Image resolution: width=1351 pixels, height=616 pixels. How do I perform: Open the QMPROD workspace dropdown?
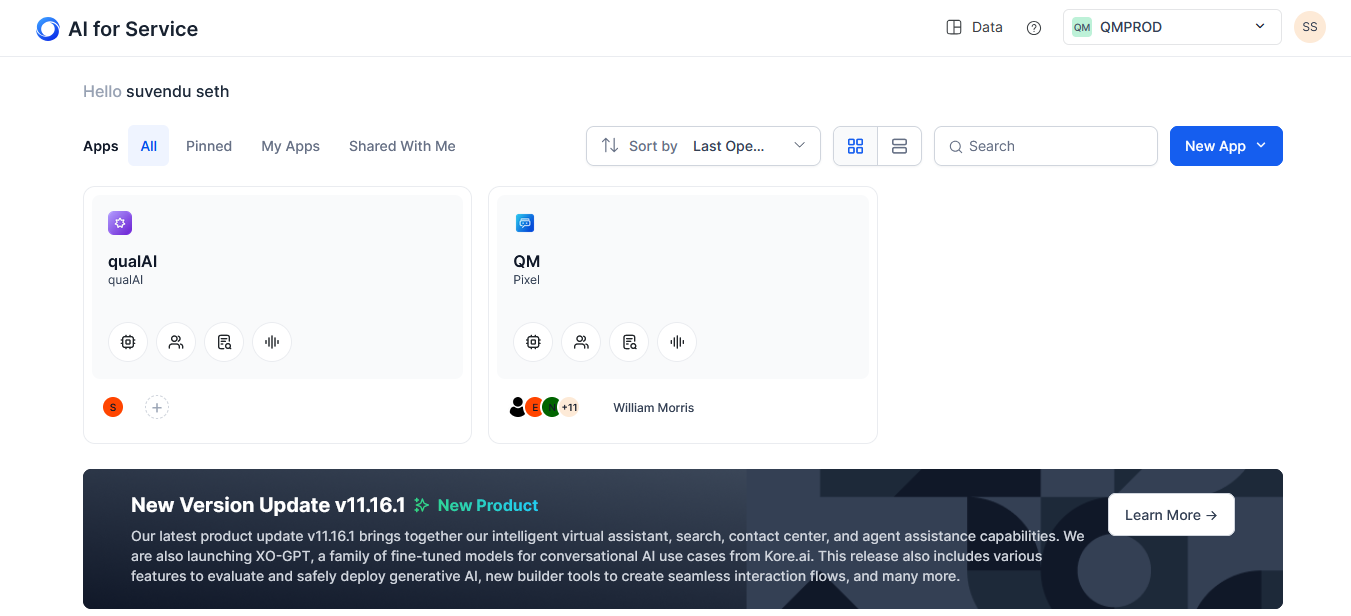(1171, 27)
